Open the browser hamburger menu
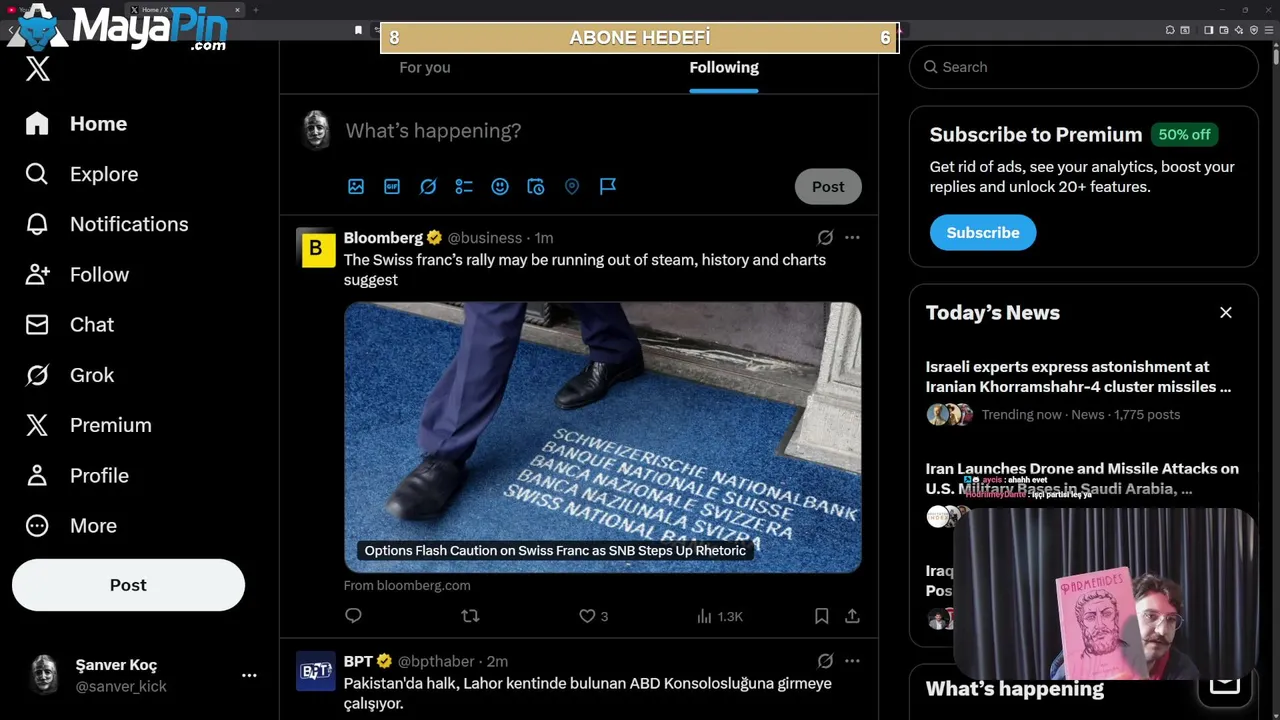The image size is (1280, 720). coord(1269,30)
